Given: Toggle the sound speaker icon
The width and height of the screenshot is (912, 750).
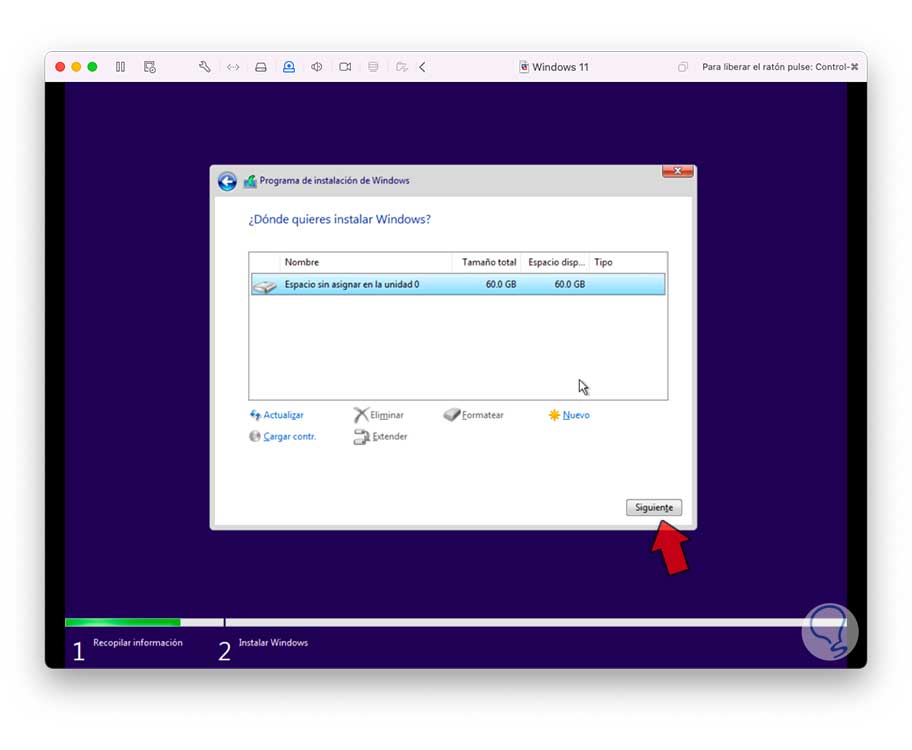Looking at the screenshot, I should (316, 67).
